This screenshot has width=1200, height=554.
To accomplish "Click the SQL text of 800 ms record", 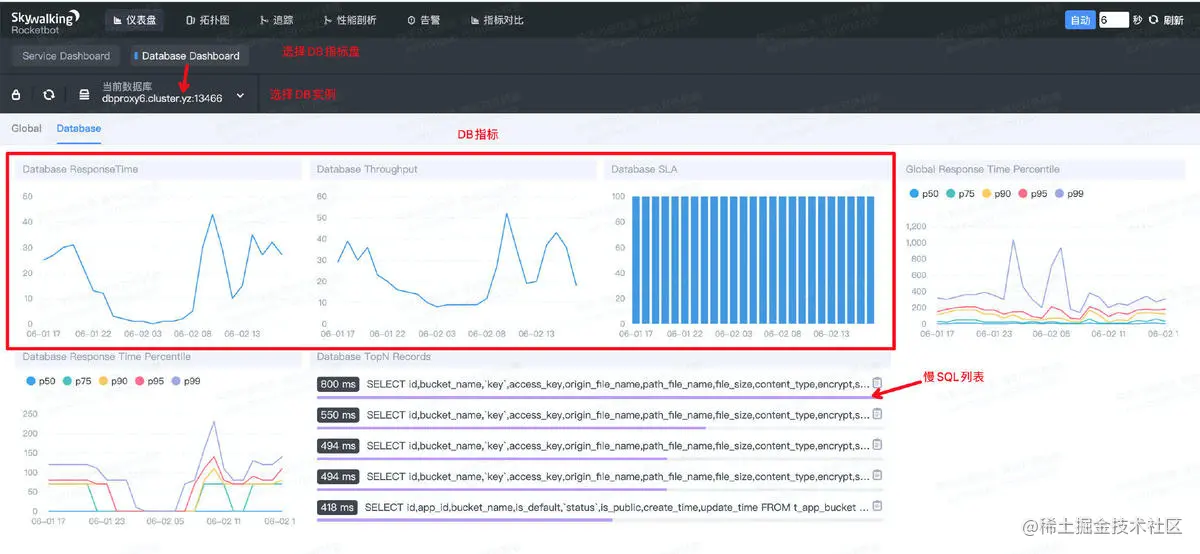I will click(617, 384).
